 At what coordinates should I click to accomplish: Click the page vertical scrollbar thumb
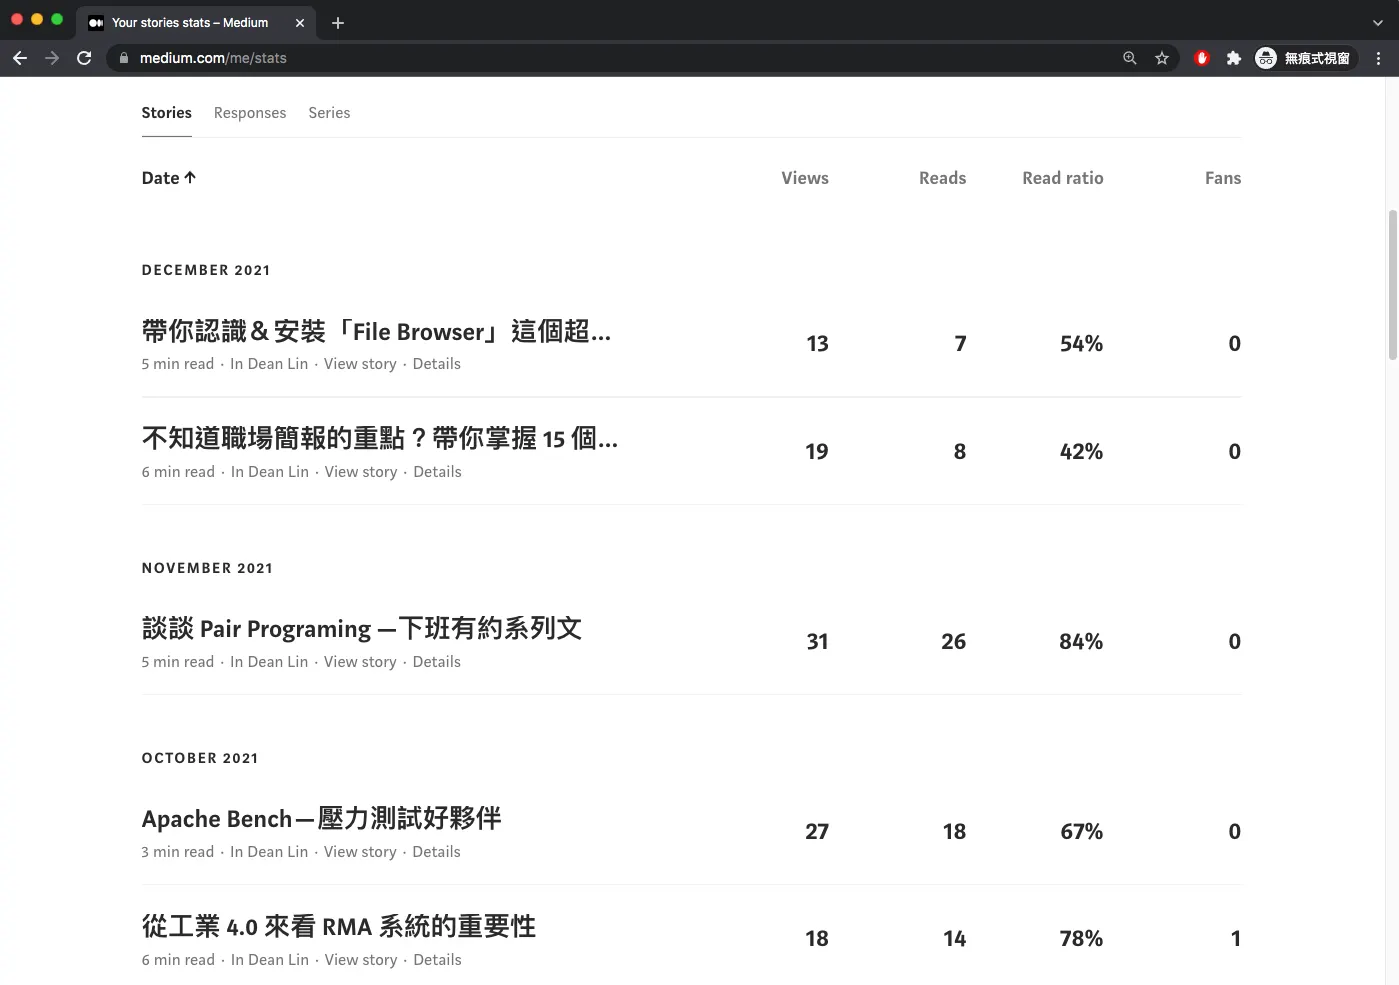tap(1392, 285)
